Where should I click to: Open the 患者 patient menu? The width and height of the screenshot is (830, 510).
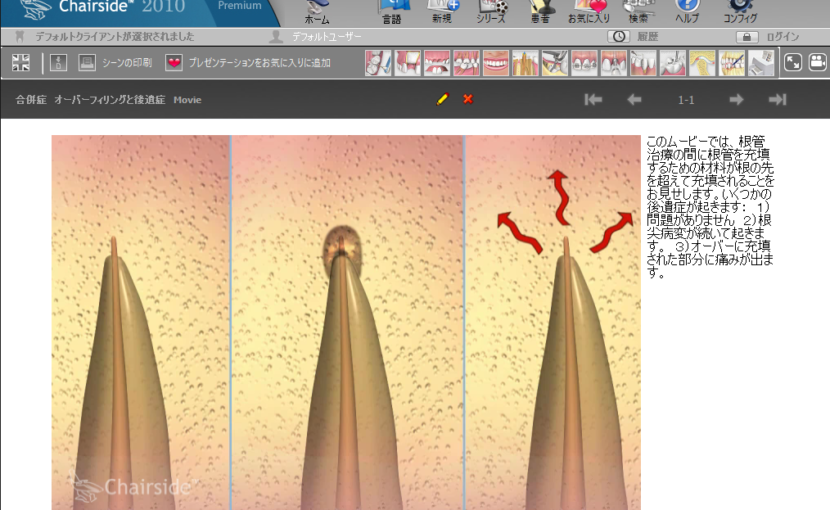540,12
